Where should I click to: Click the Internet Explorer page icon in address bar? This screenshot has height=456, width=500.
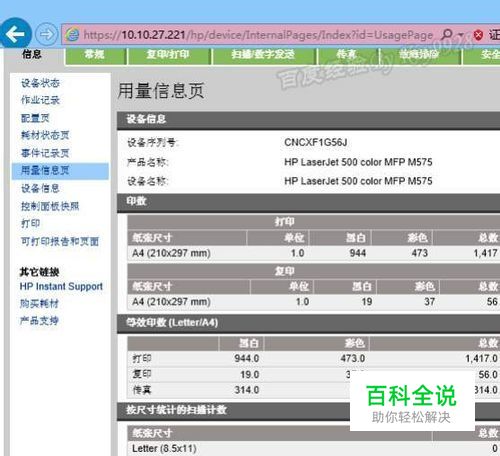[x=72, y=35]
